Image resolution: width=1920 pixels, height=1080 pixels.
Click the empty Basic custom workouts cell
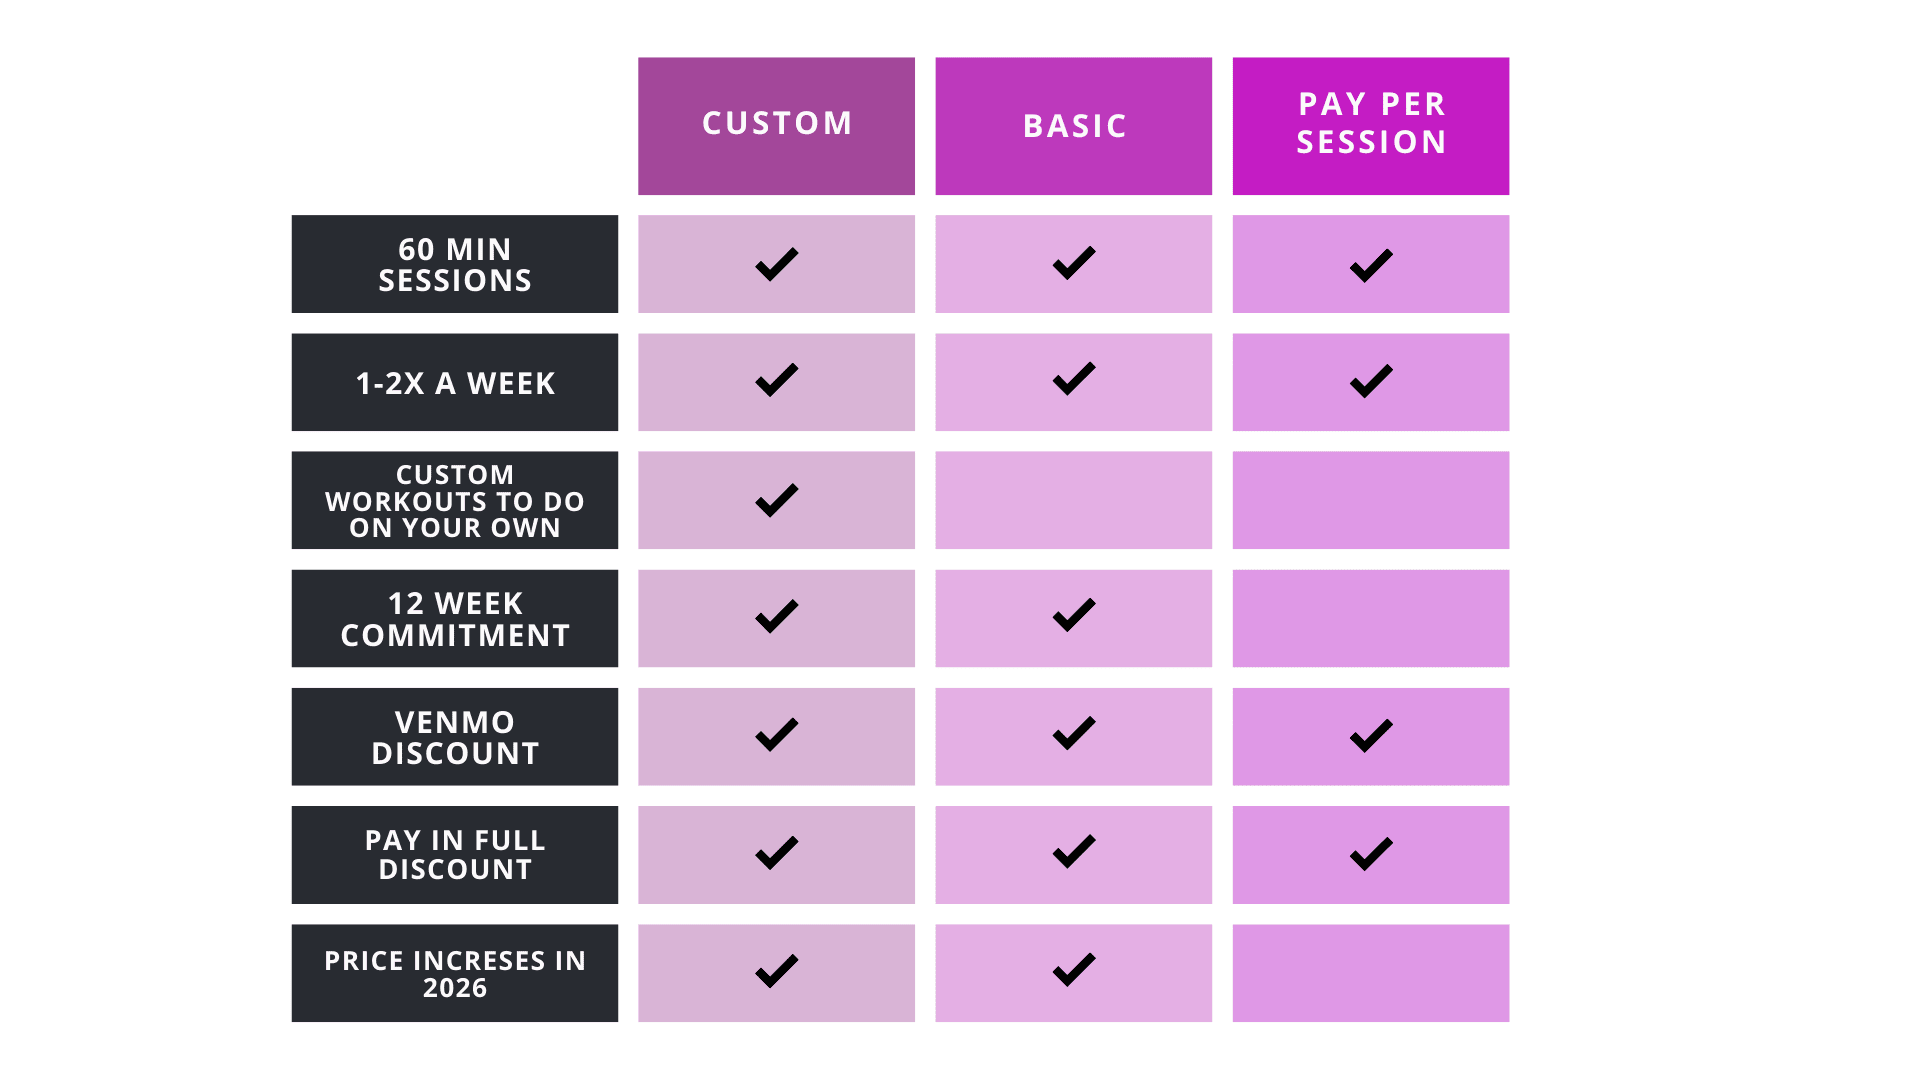[x=1073, y=500]
